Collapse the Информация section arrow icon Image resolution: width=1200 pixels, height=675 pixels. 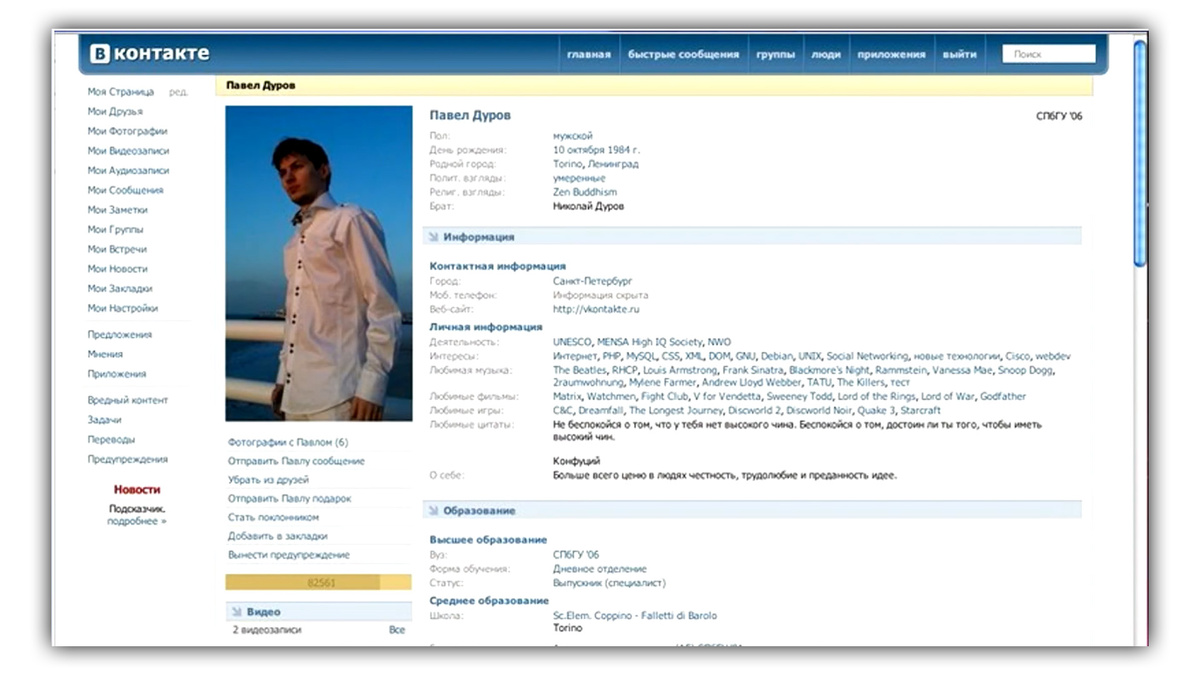pyautogui.click(x=434, y=237)
